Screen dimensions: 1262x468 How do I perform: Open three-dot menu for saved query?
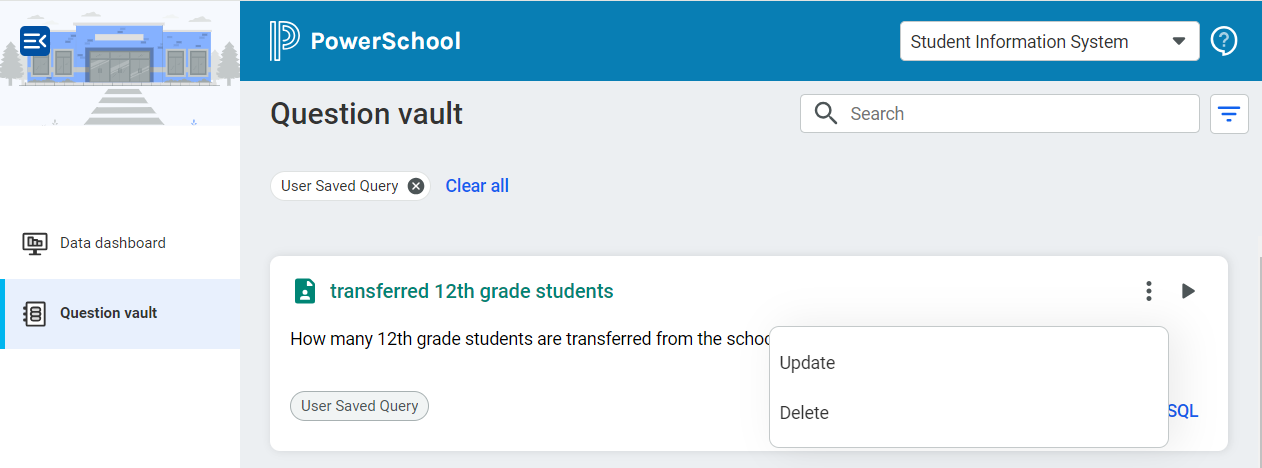click(1148, 291)
